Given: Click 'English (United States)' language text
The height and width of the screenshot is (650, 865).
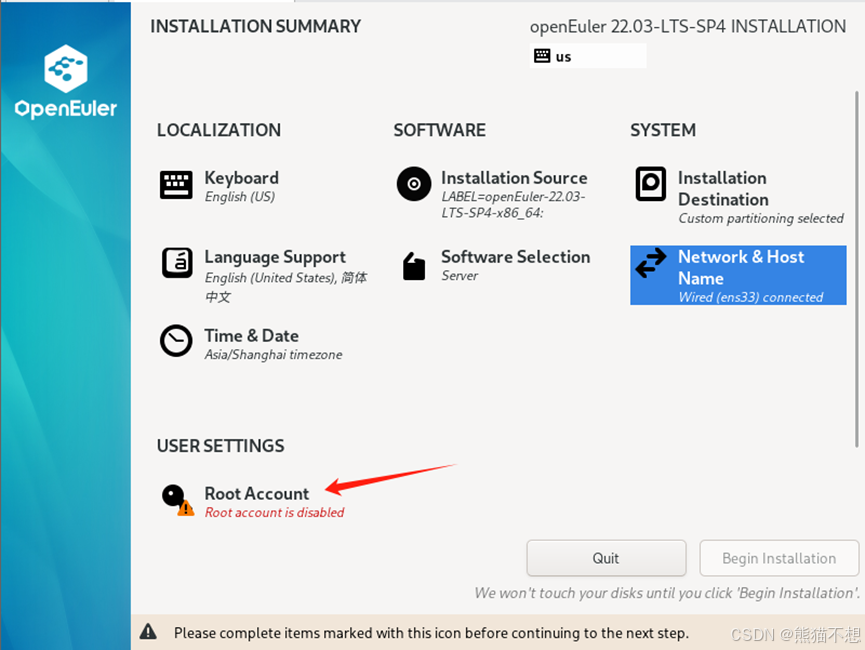Looking at the screenshot, I should pos(270,278).
